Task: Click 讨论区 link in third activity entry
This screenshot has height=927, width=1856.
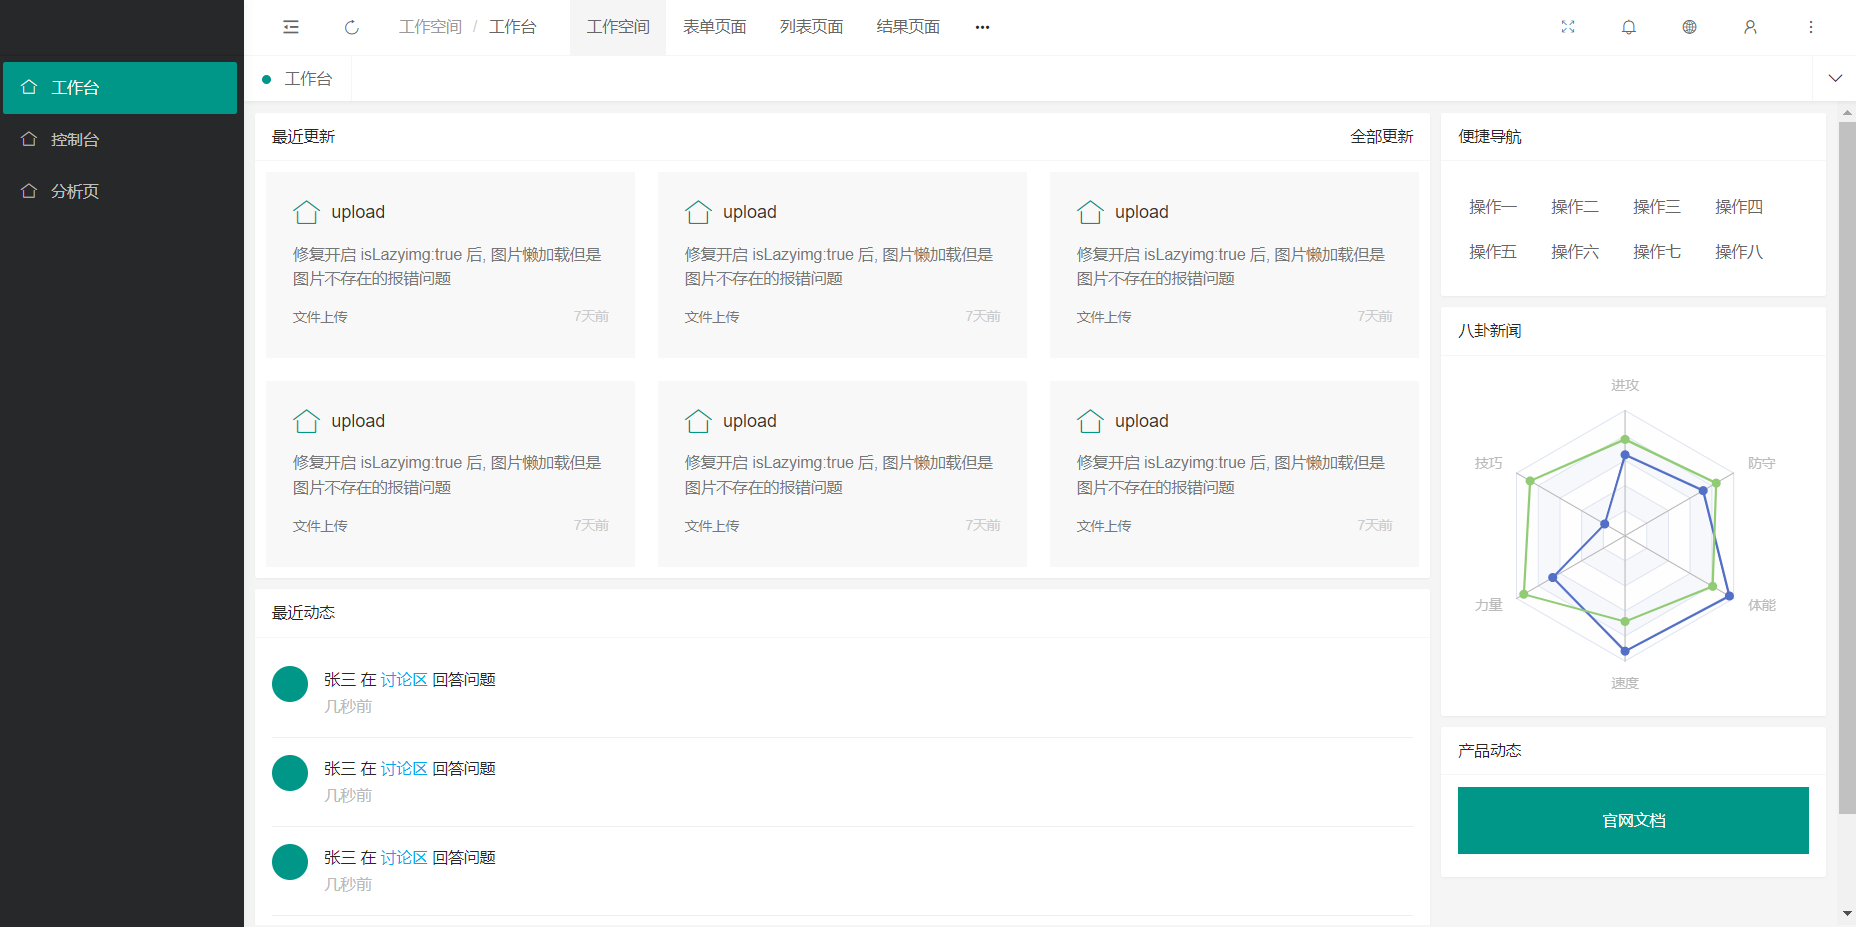Action: pos(404,858)
